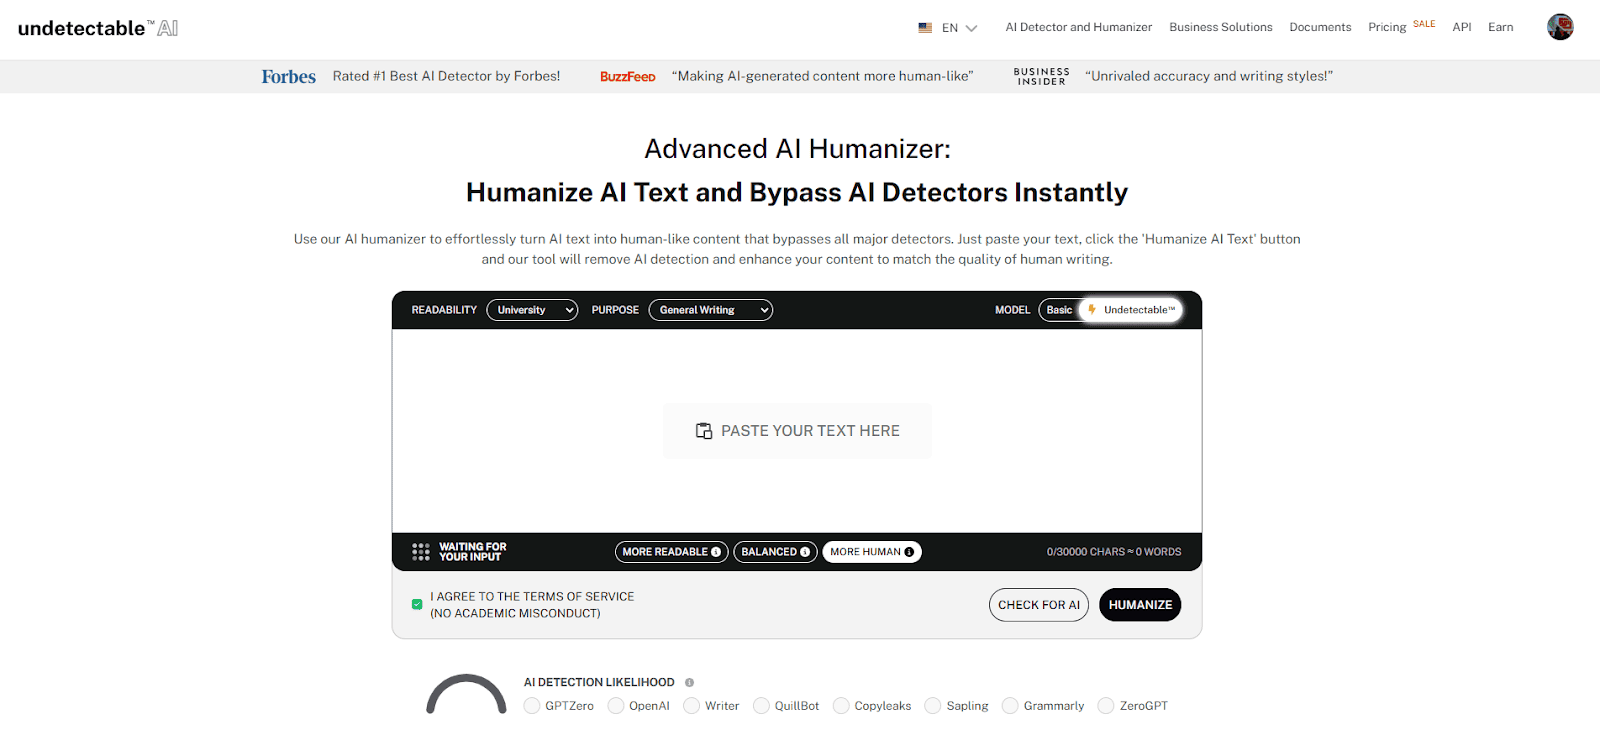Click the dotted grid status icon
Viewport: 1600px width, 751px height.
click(x=421, y=552)
